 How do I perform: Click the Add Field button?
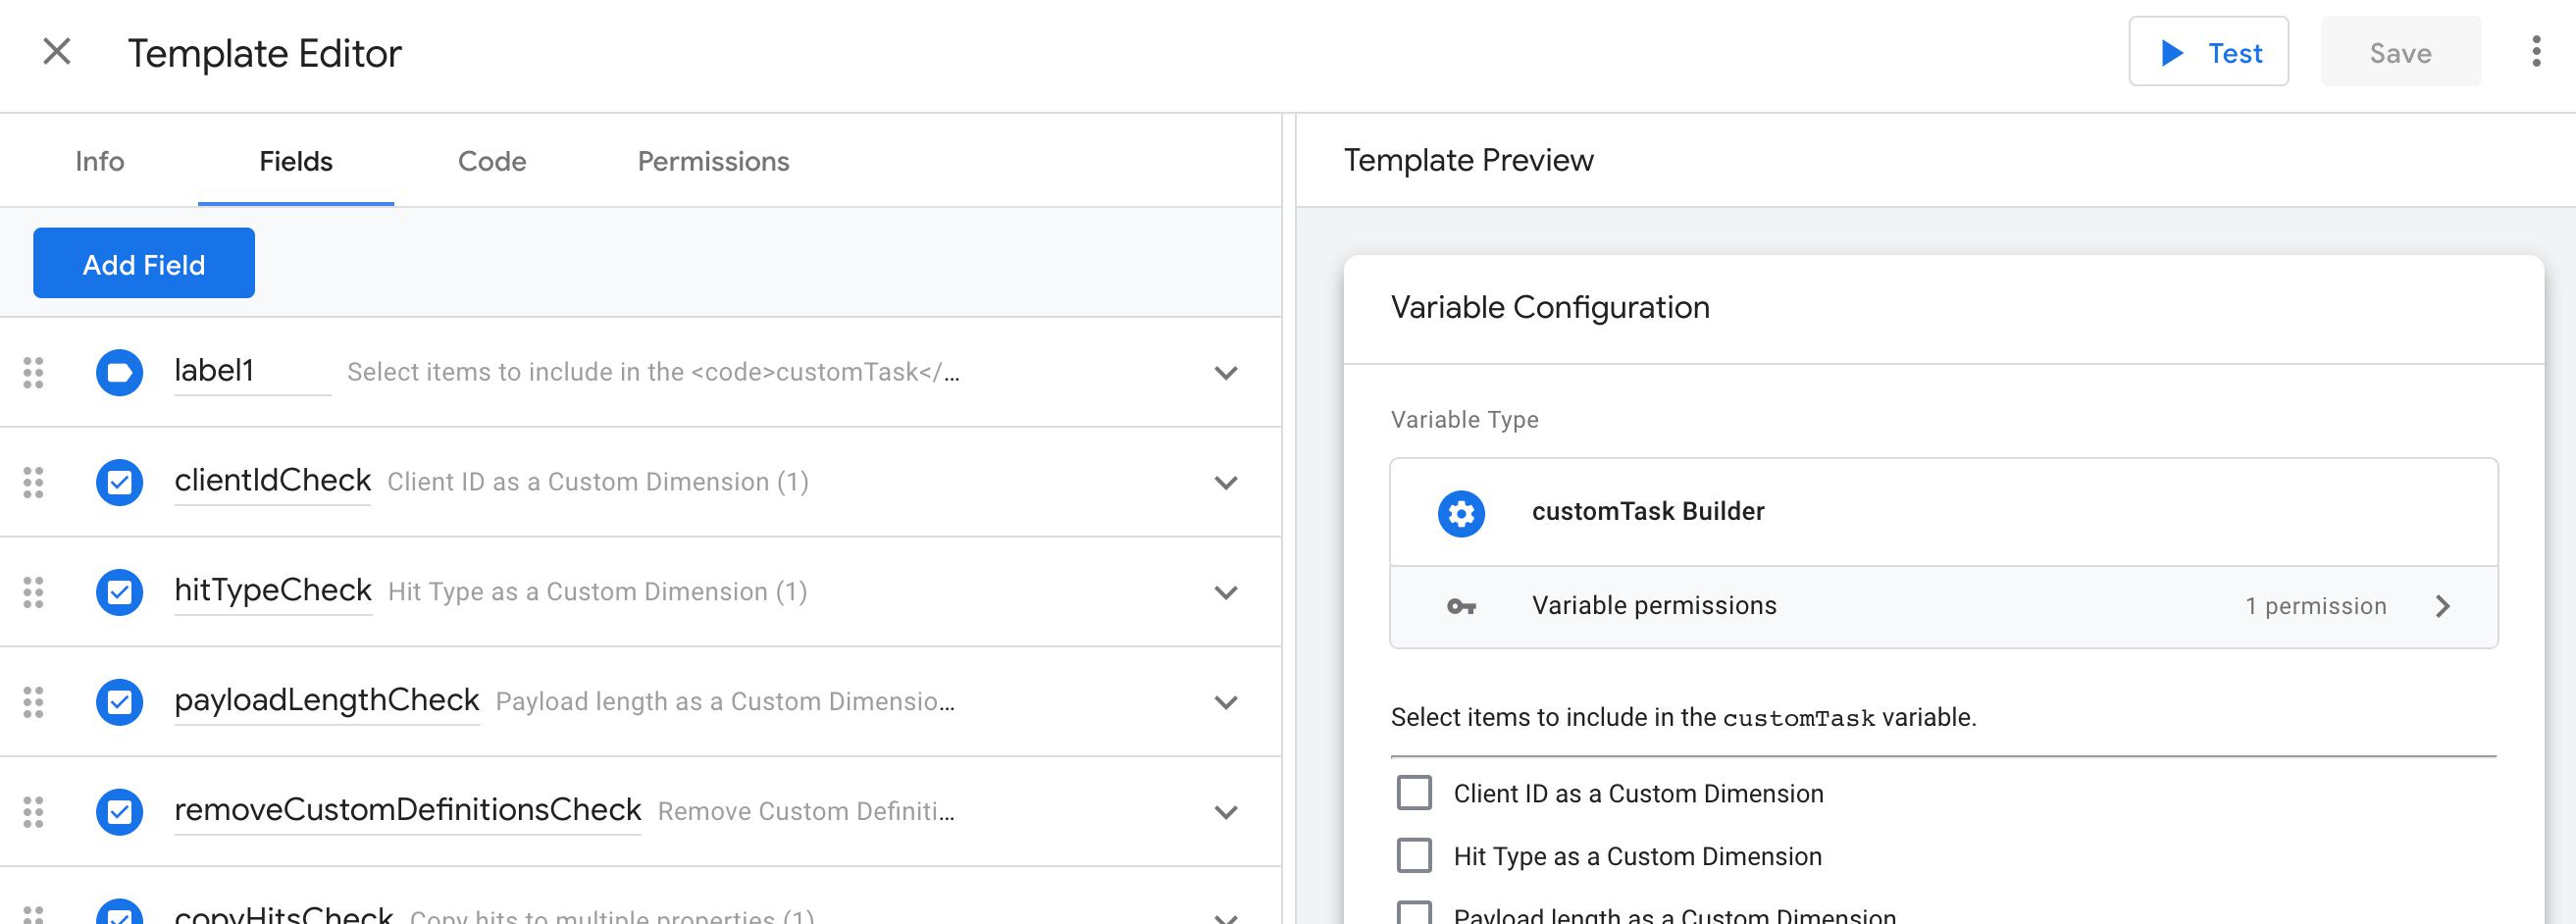pos(144,264)
